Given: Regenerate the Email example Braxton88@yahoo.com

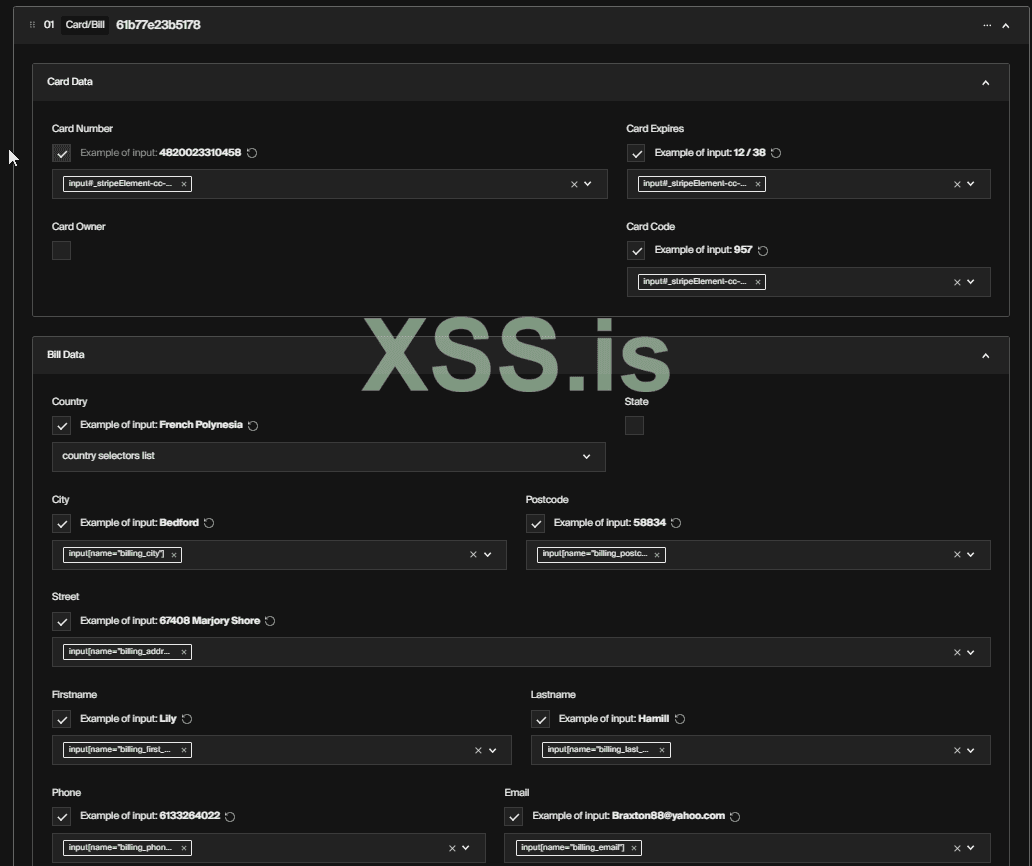Looking at the screenshot, I should [735, 817].
